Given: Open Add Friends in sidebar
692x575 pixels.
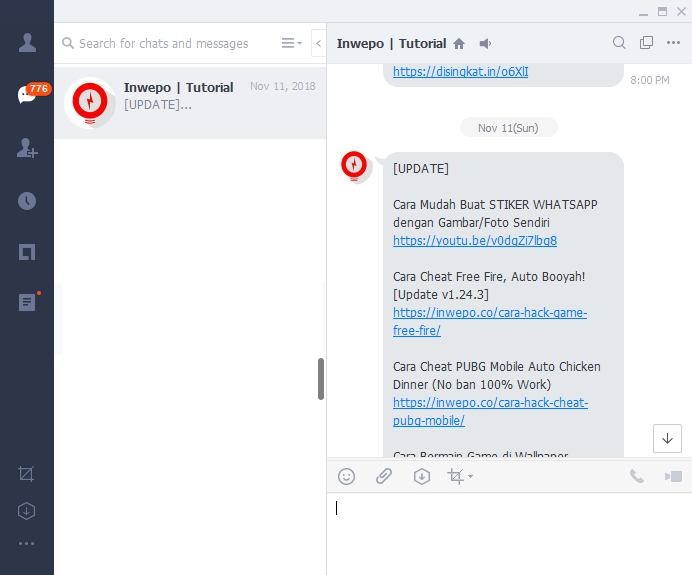Looking at the screenshot, I should (x=27, y=148).
